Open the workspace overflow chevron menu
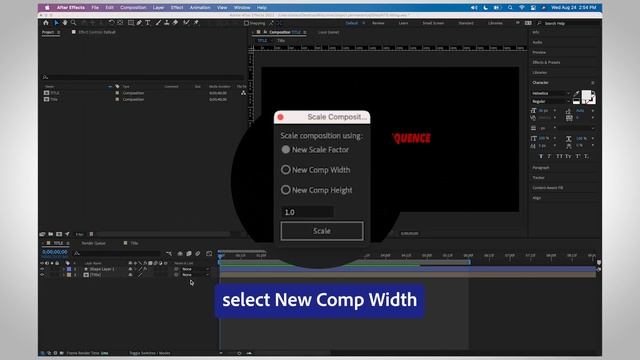This screenshot has width=640, height=360. pos(518,23)
